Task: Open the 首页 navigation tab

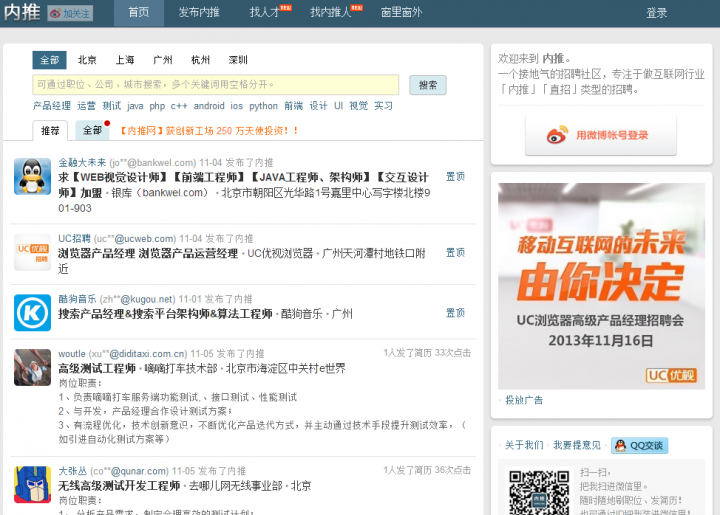Action: coord(139,12)
